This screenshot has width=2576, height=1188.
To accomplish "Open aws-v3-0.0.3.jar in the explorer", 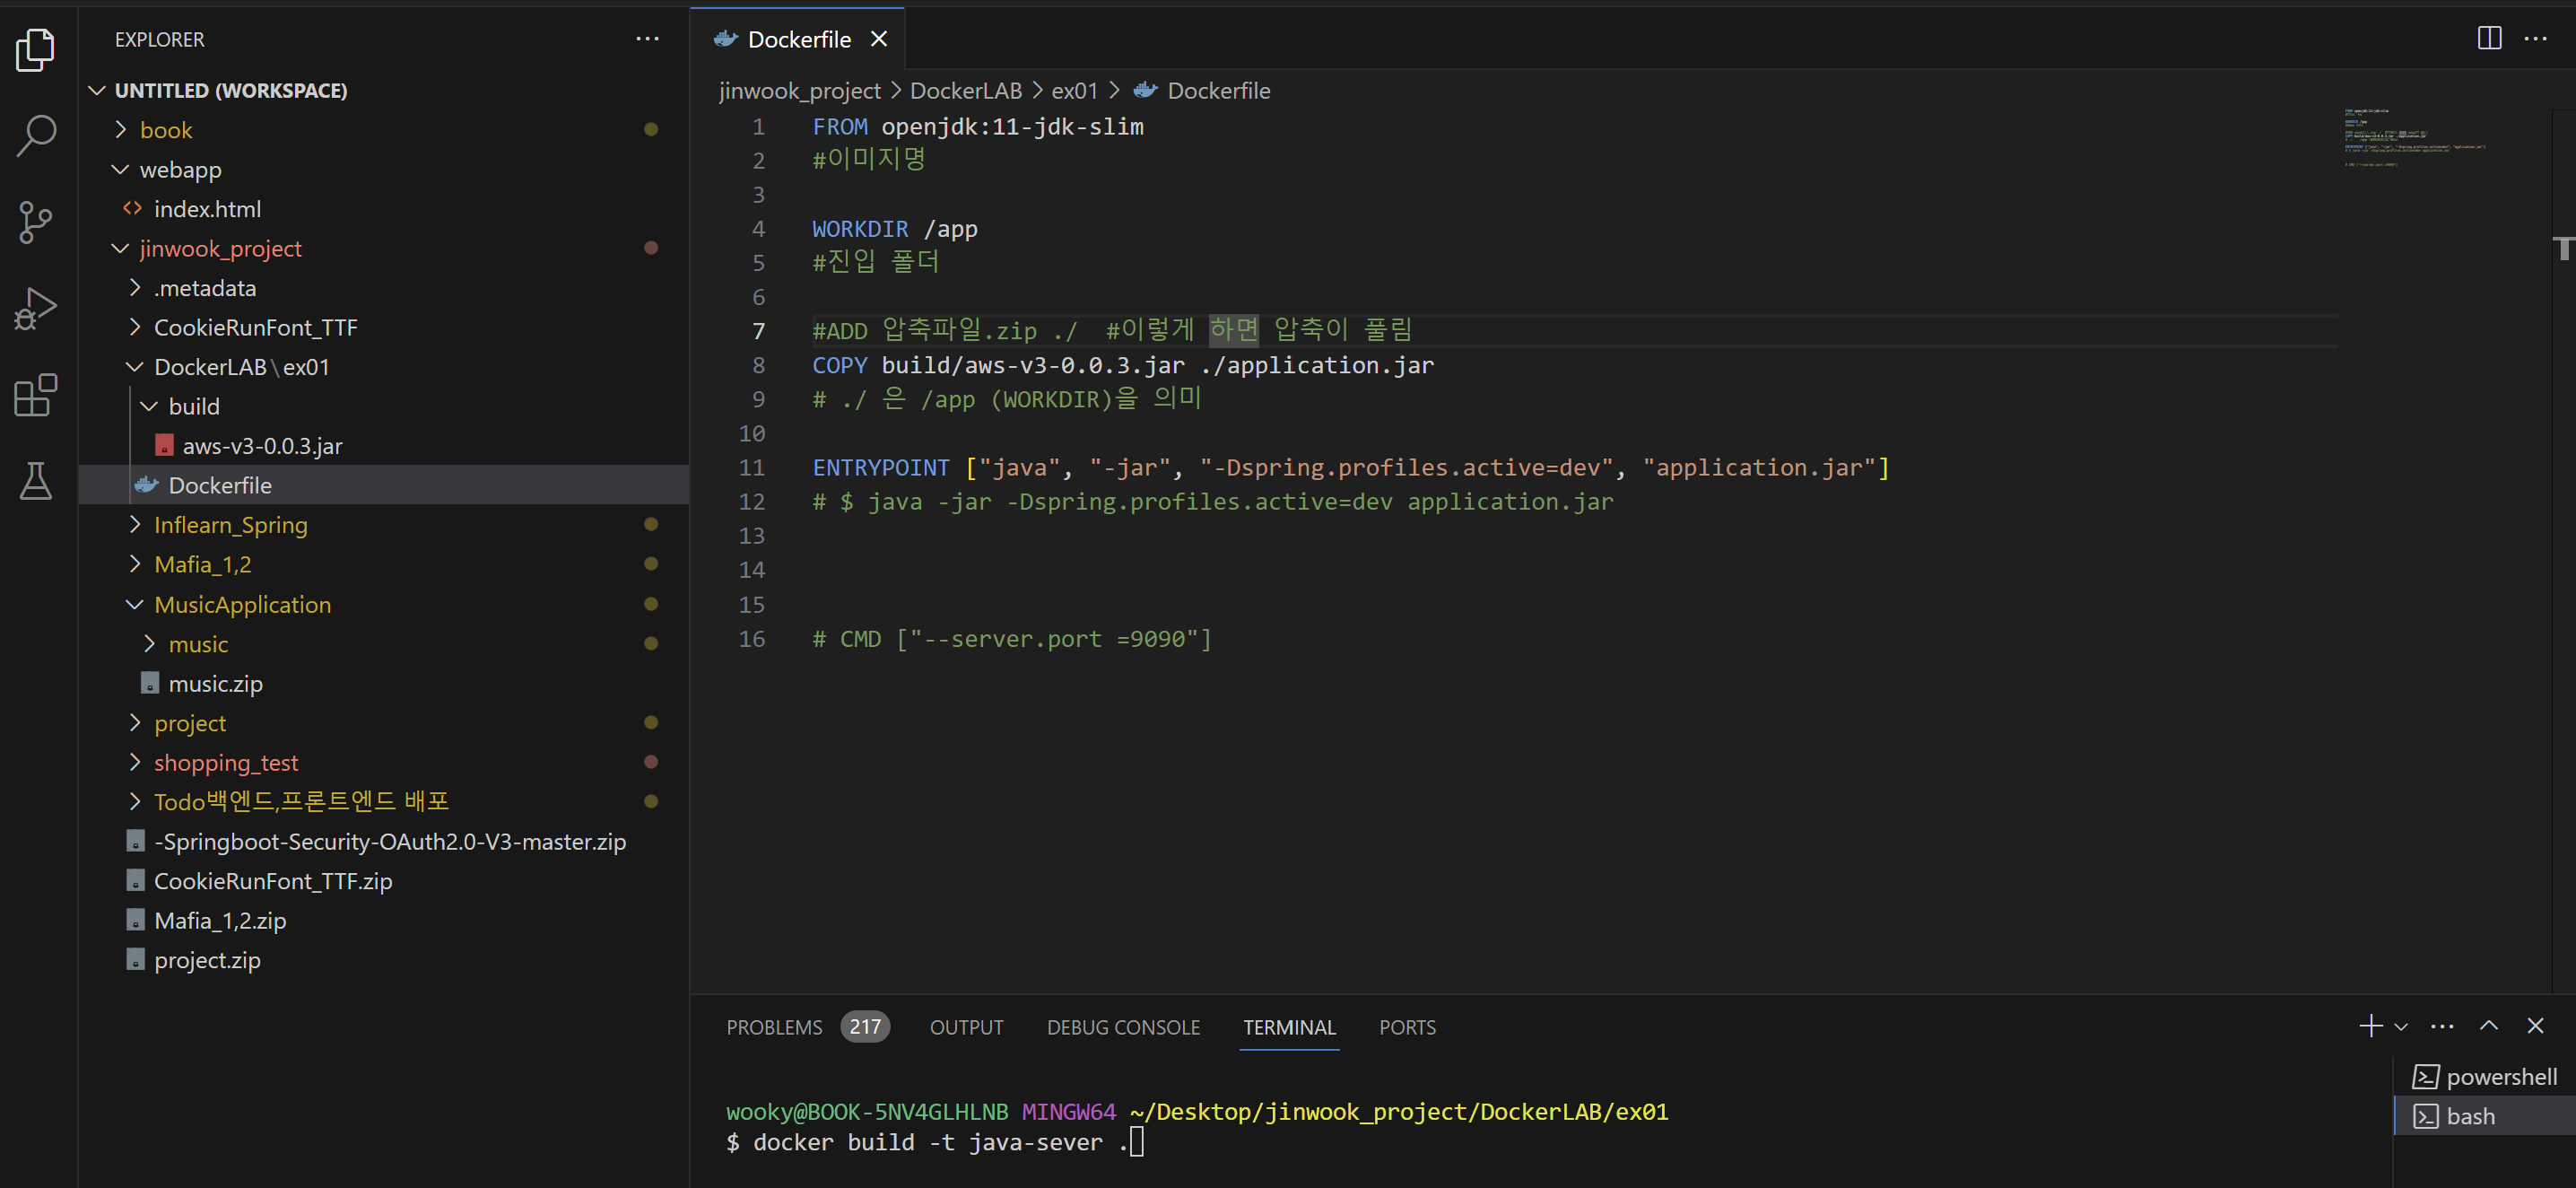I will coord(262,446).
